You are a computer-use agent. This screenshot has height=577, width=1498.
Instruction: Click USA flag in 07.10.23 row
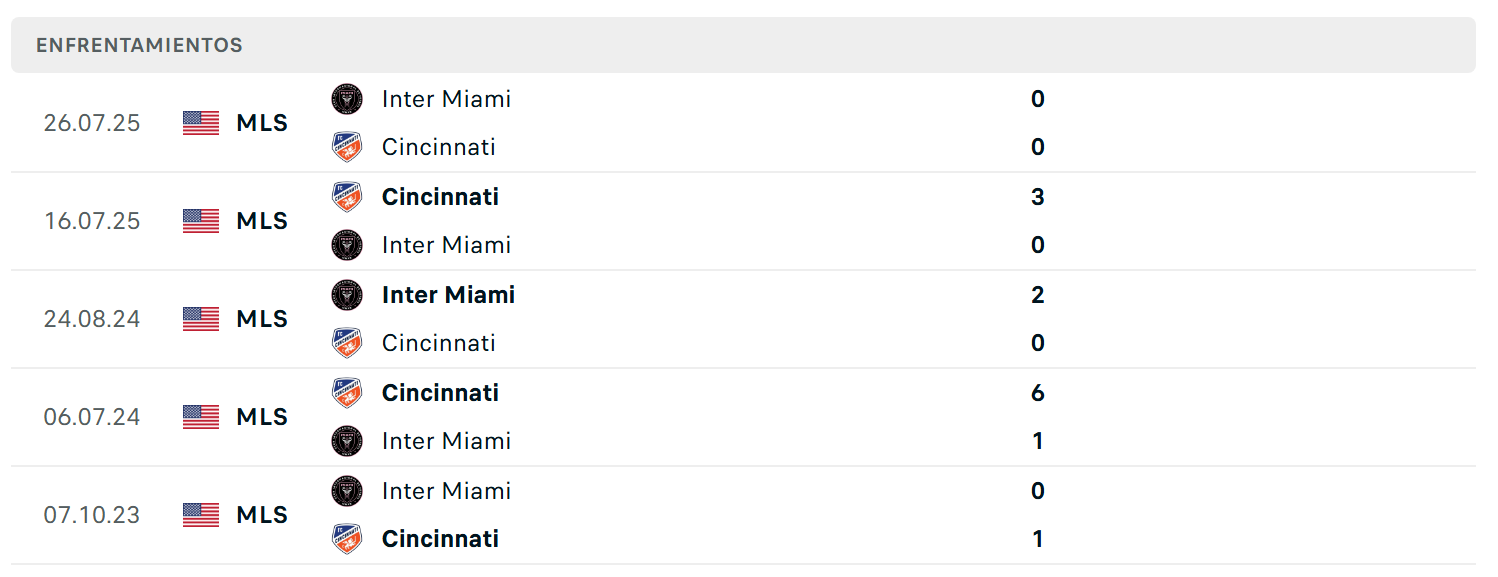pos(201,515)
